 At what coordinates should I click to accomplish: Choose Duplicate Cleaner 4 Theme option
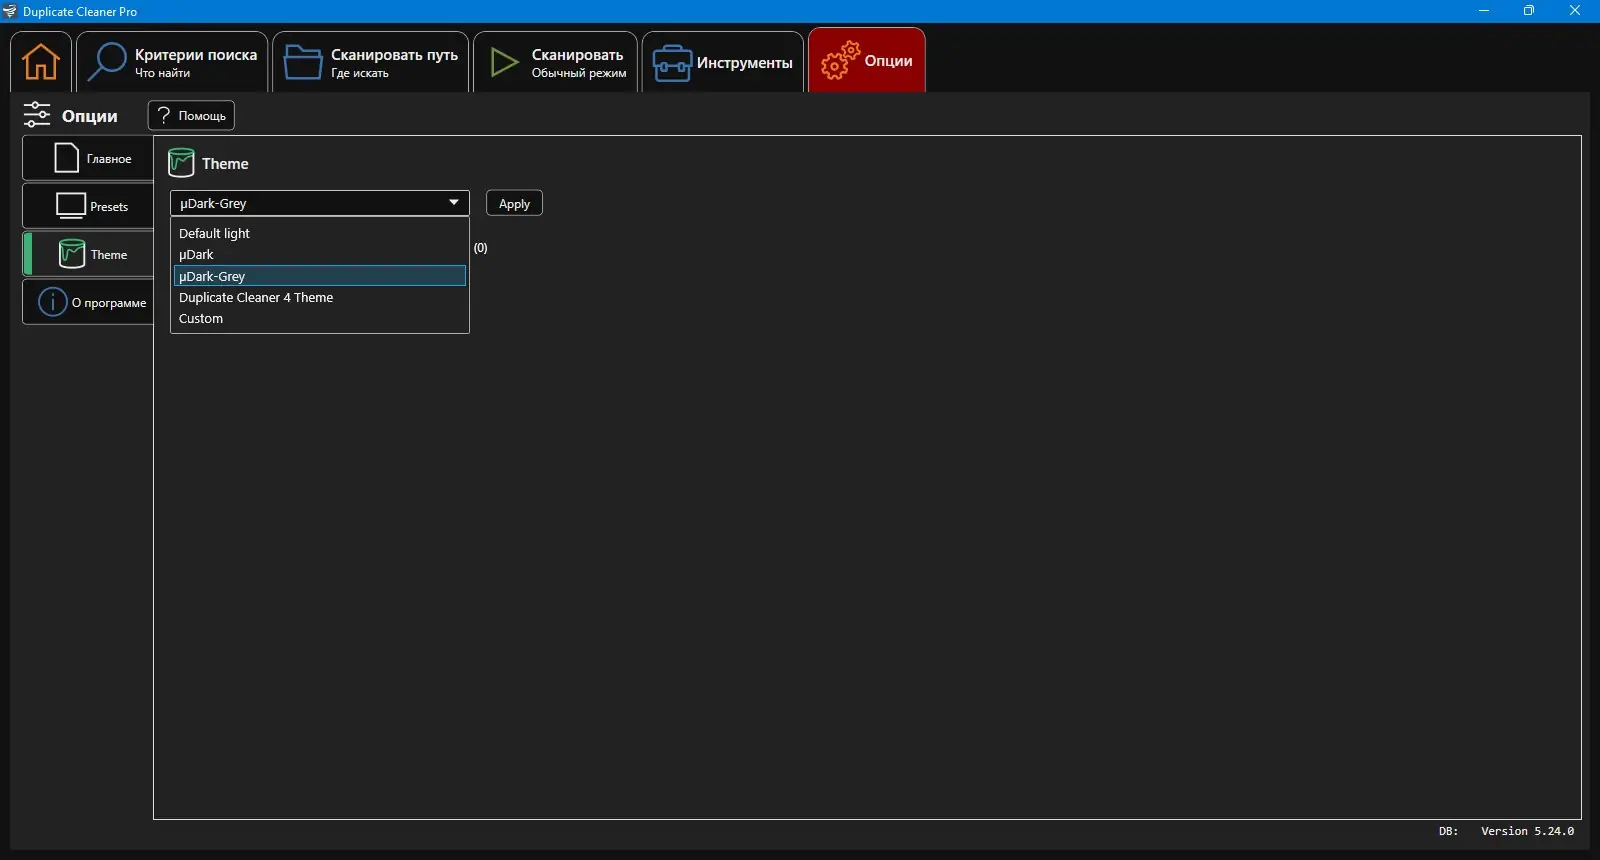click(x=320, y=297)
